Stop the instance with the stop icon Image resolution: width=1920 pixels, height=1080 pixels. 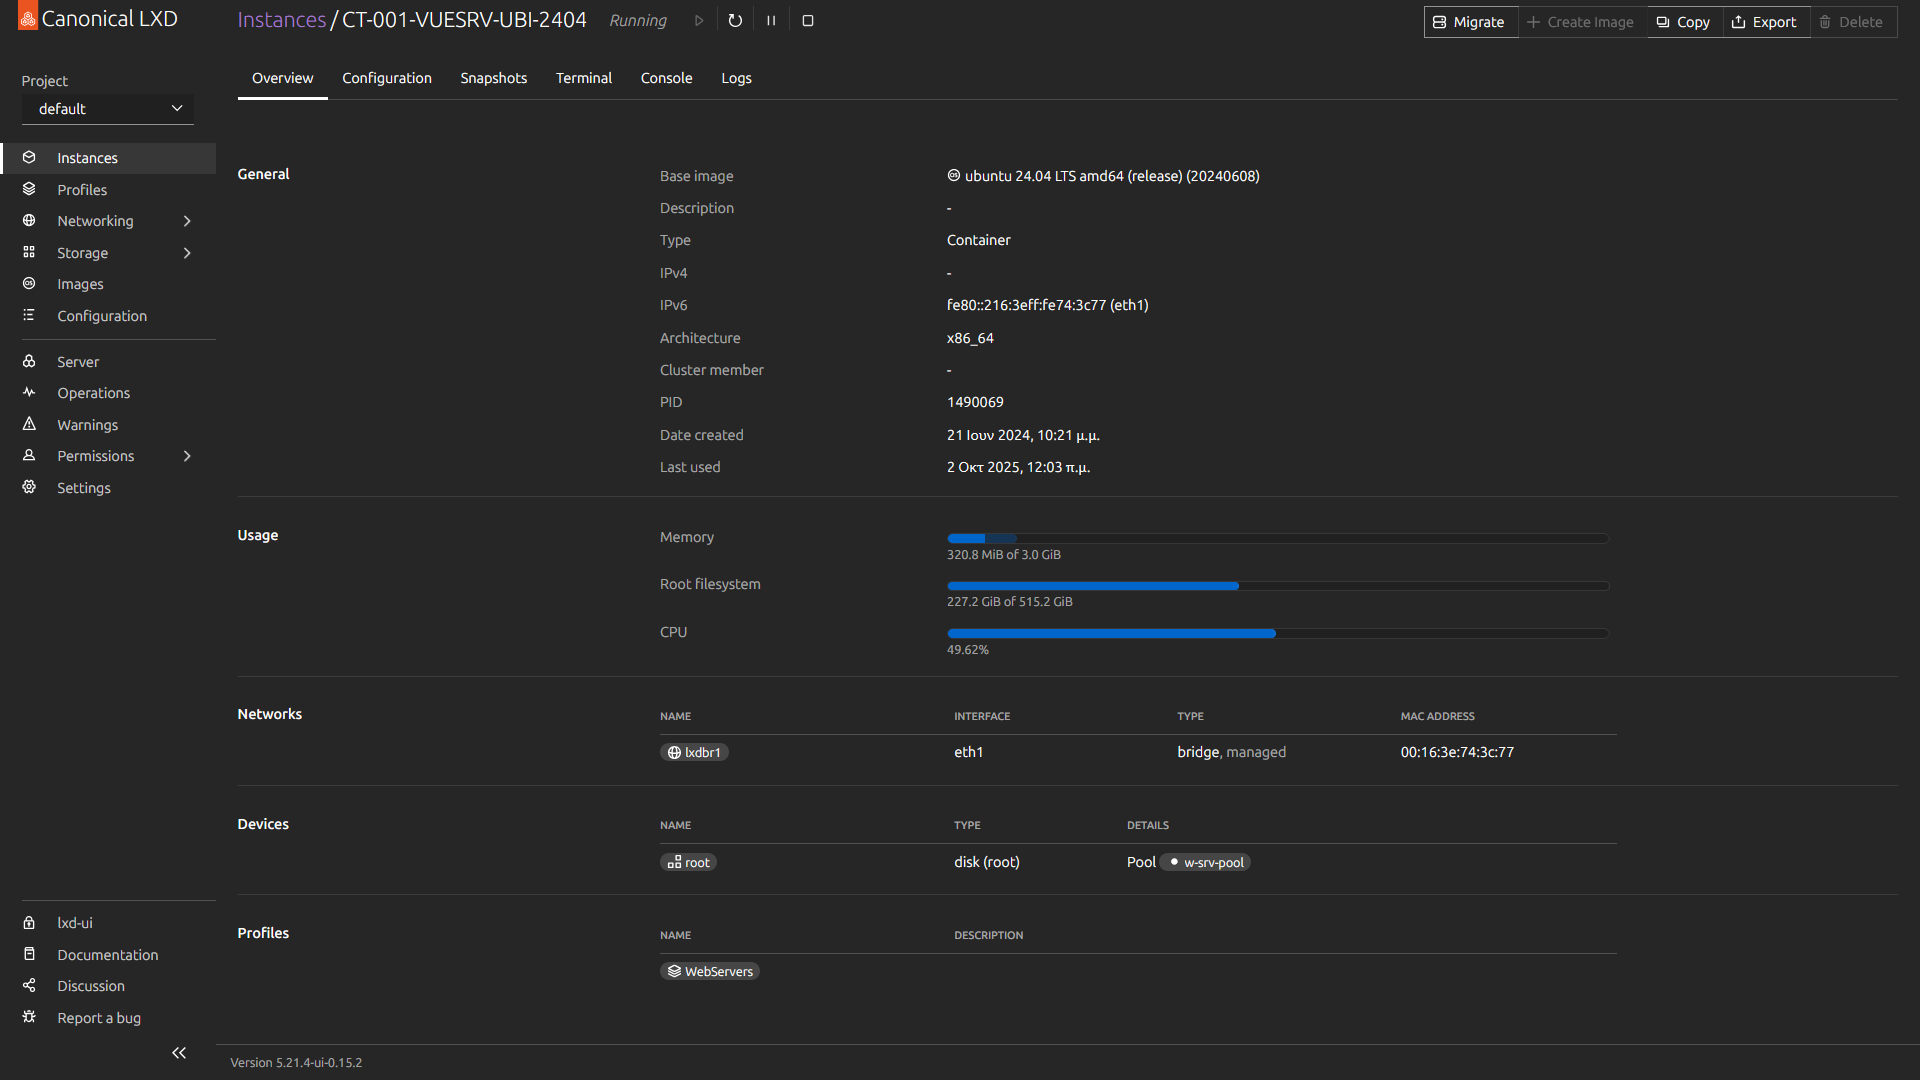coord(808,21)
